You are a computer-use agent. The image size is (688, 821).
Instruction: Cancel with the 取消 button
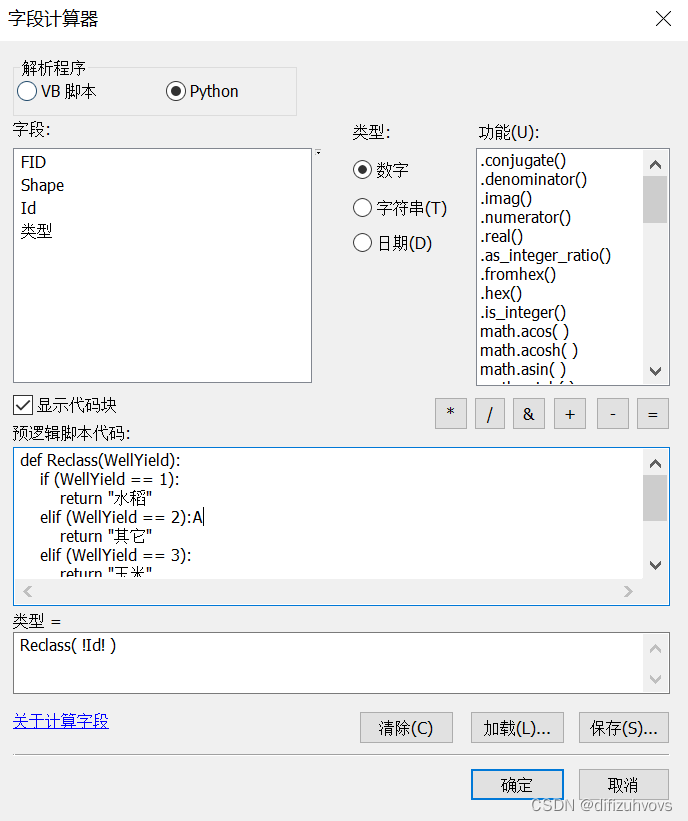tap(624, 784)
